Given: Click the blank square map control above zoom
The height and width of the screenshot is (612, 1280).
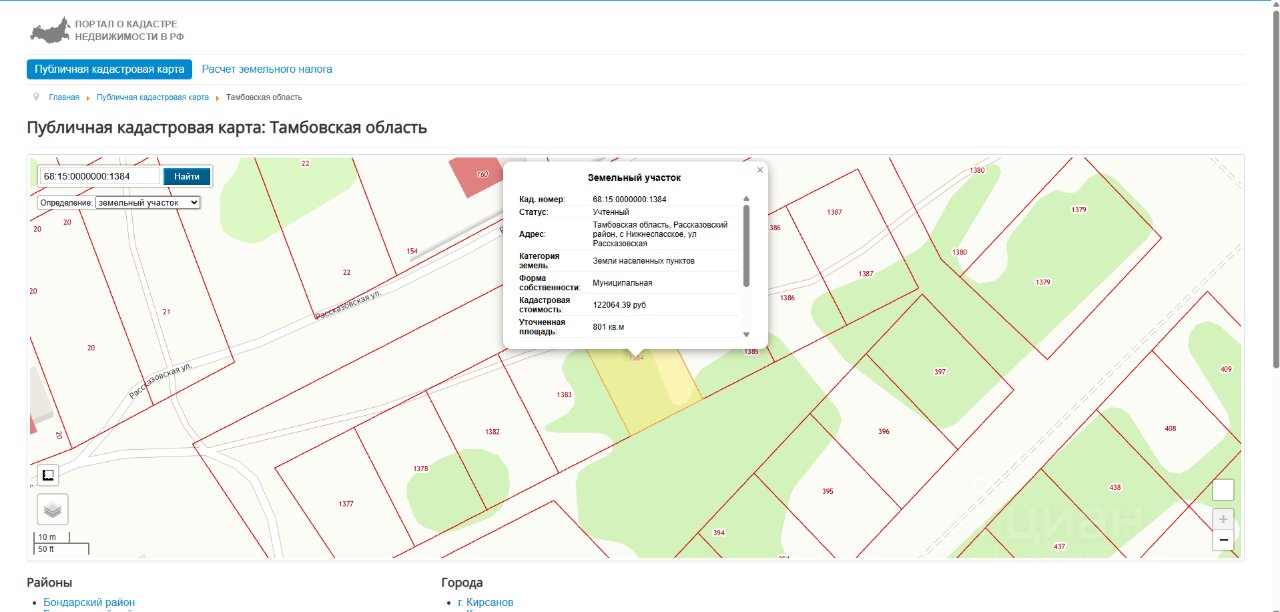Looking at the screenshot, I should [1223, 490].
